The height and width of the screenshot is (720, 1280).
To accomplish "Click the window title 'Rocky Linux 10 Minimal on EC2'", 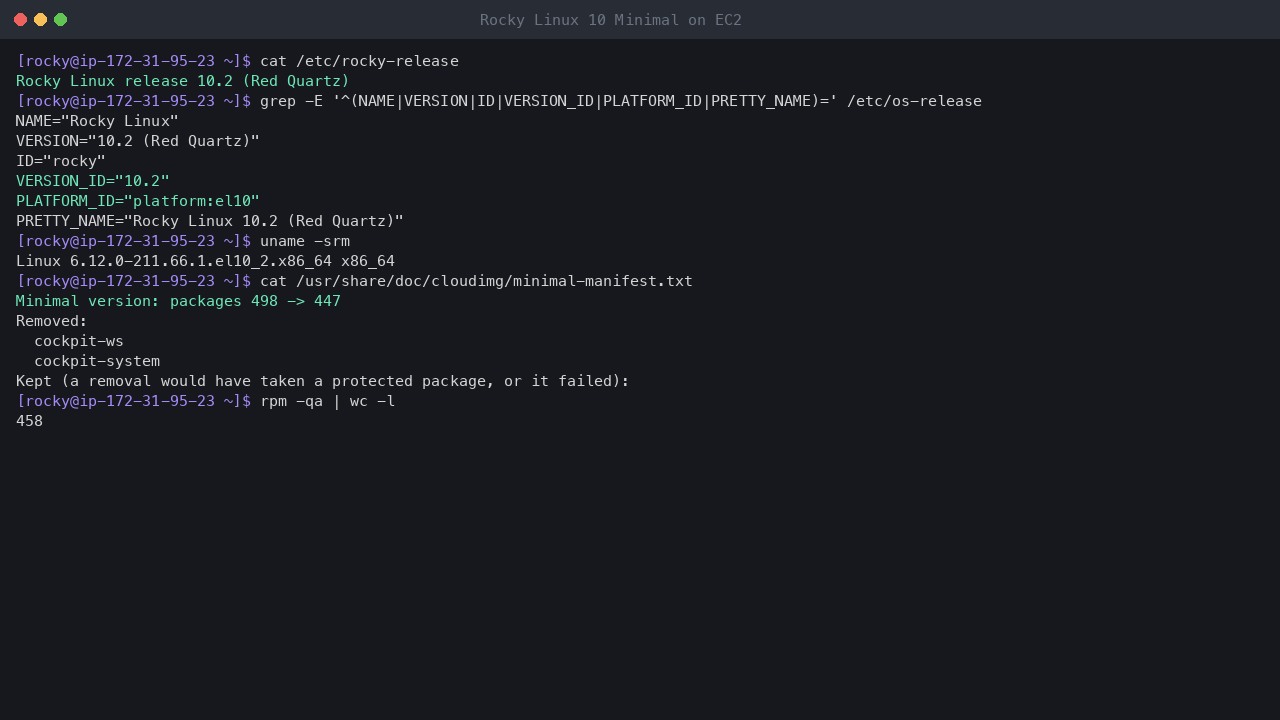I will pos(611,20).
